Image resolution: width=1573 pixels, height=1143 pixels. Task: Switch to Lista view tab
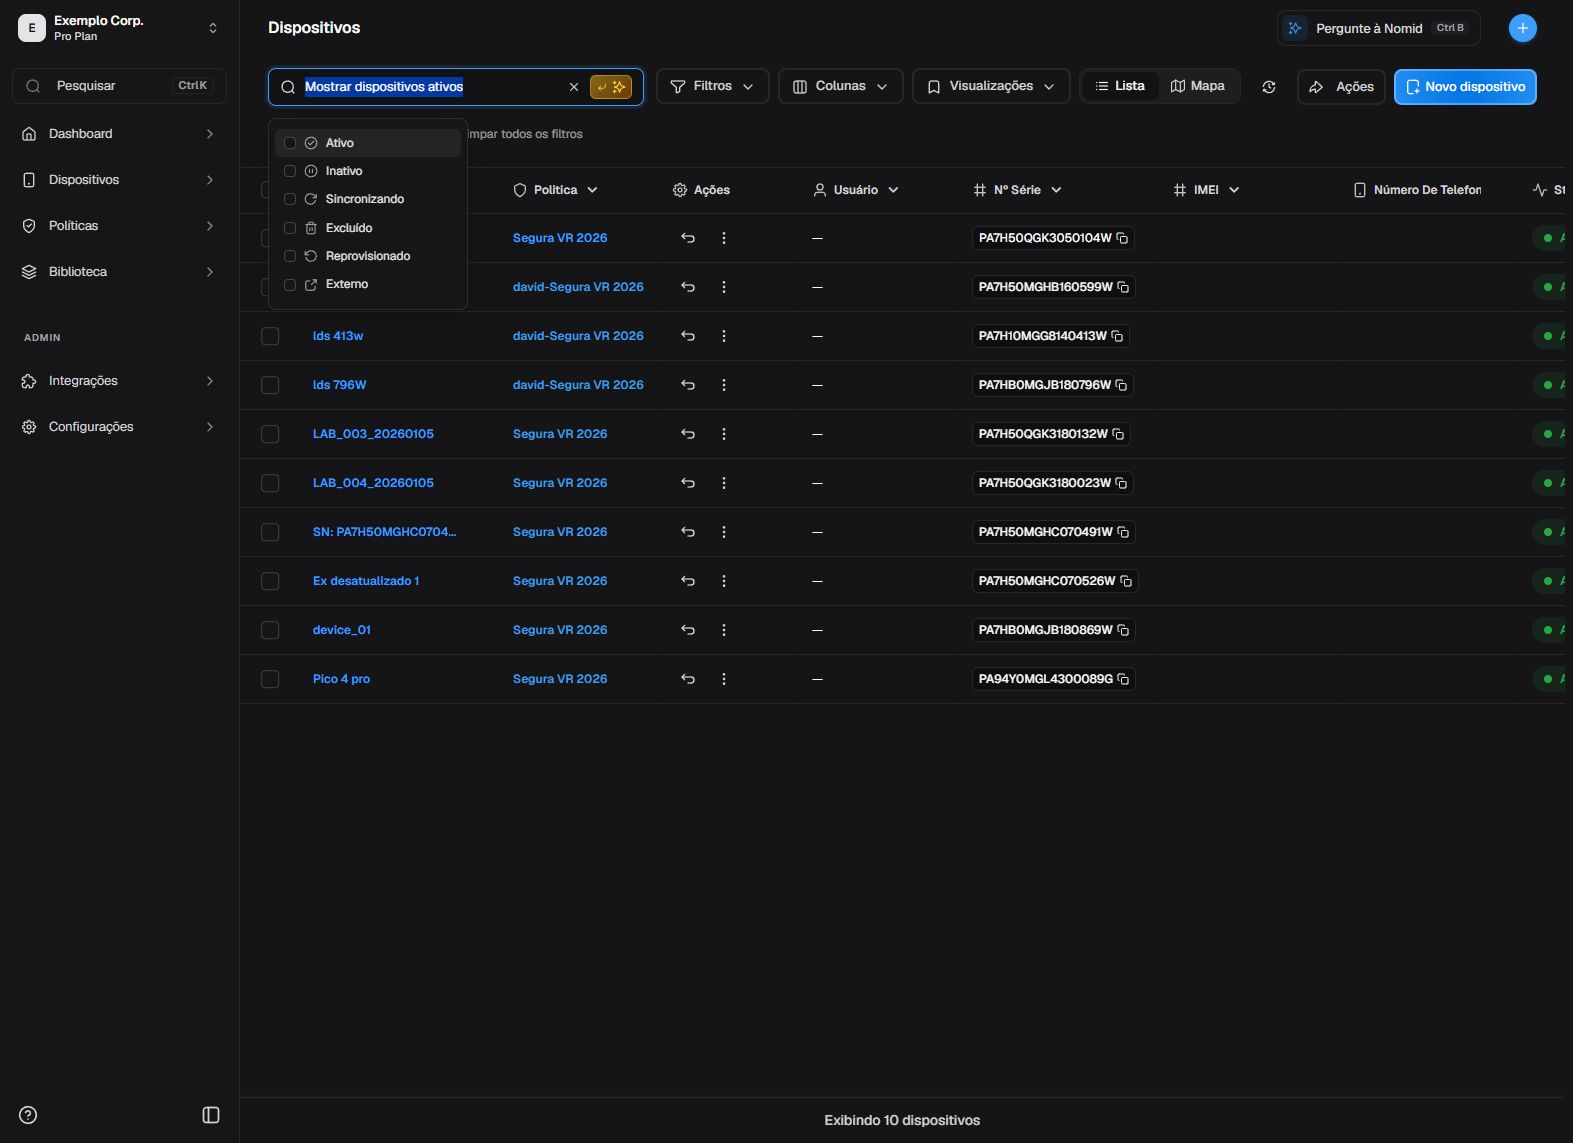pyautogui.click(x=1120, y=86)
